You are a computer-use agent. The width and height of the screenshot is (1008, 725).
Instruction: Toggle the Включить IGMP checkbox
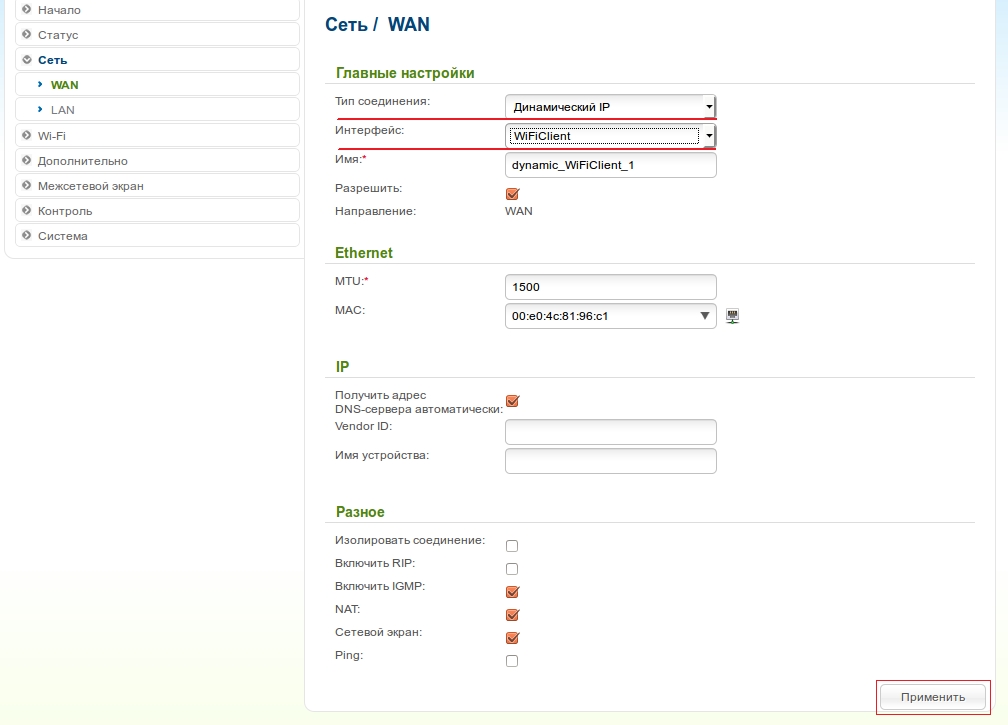(x=512, y=591)
